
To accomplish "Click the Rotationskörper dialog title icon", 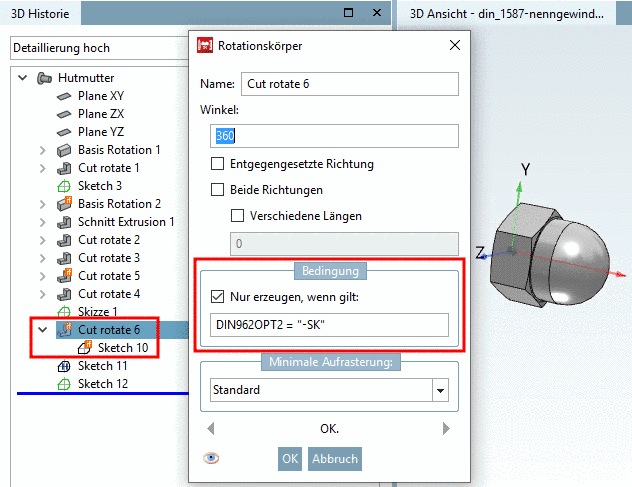I will pyautogui.click(x=205, y=46).
